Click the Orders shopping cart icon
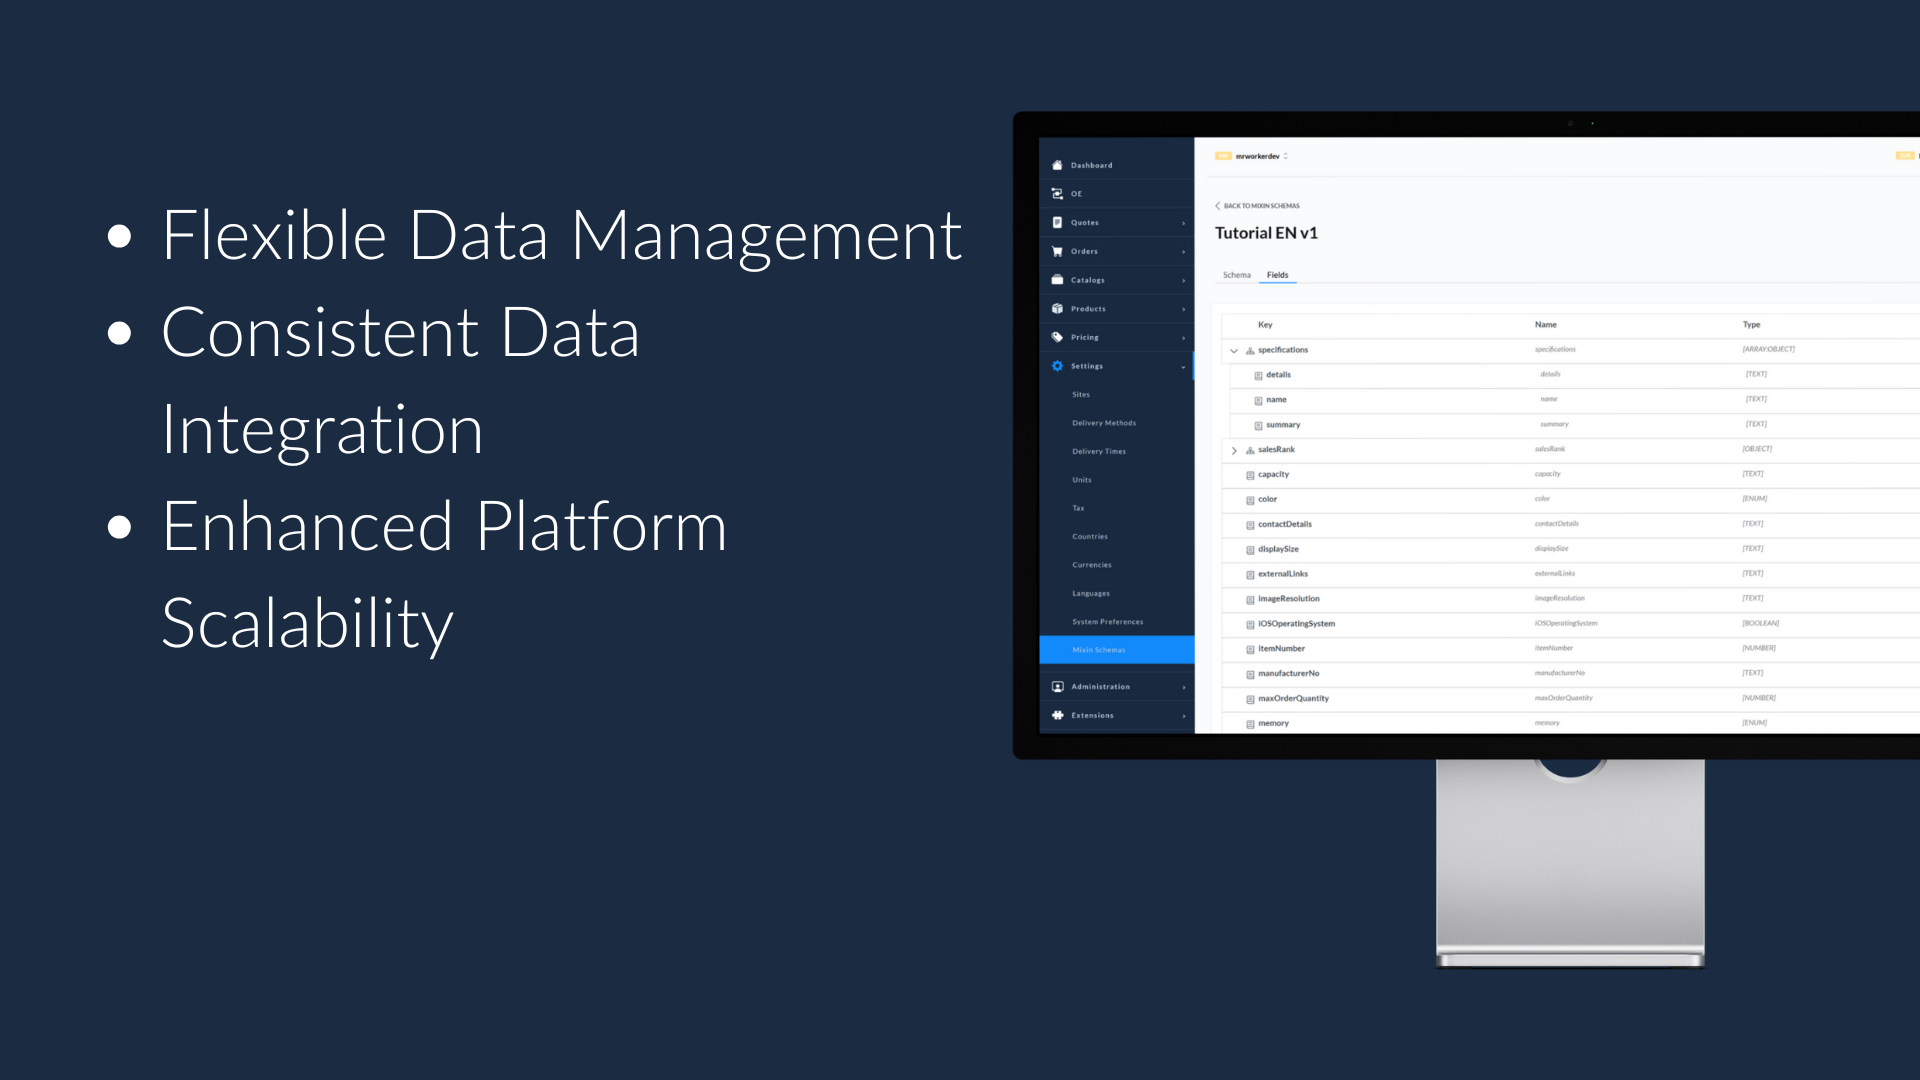The height and width of the screenshot is (1080, 1920). click(1057, 251)
